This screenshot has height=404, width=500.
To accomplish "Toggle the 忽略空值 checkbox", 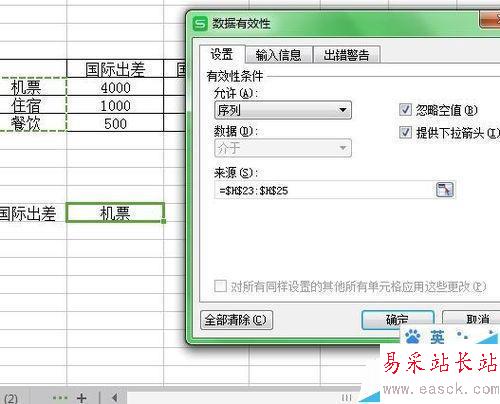I will click(405, 110).
